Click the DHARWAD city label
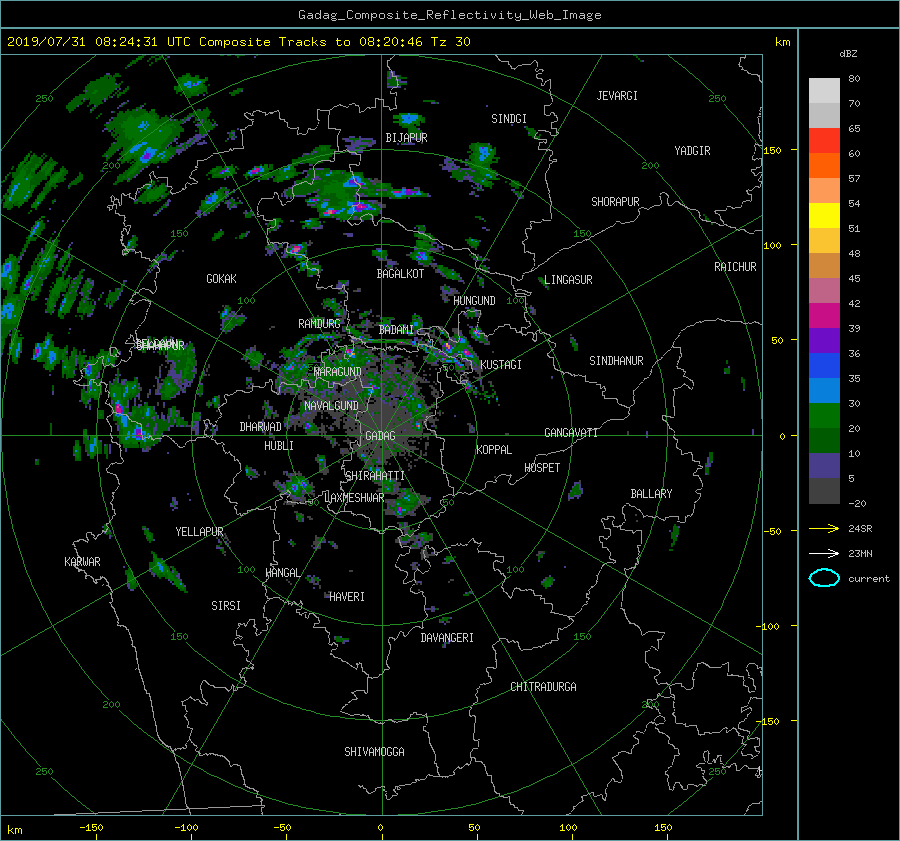This screenshot has height=841, width=900. click(260, 427)
